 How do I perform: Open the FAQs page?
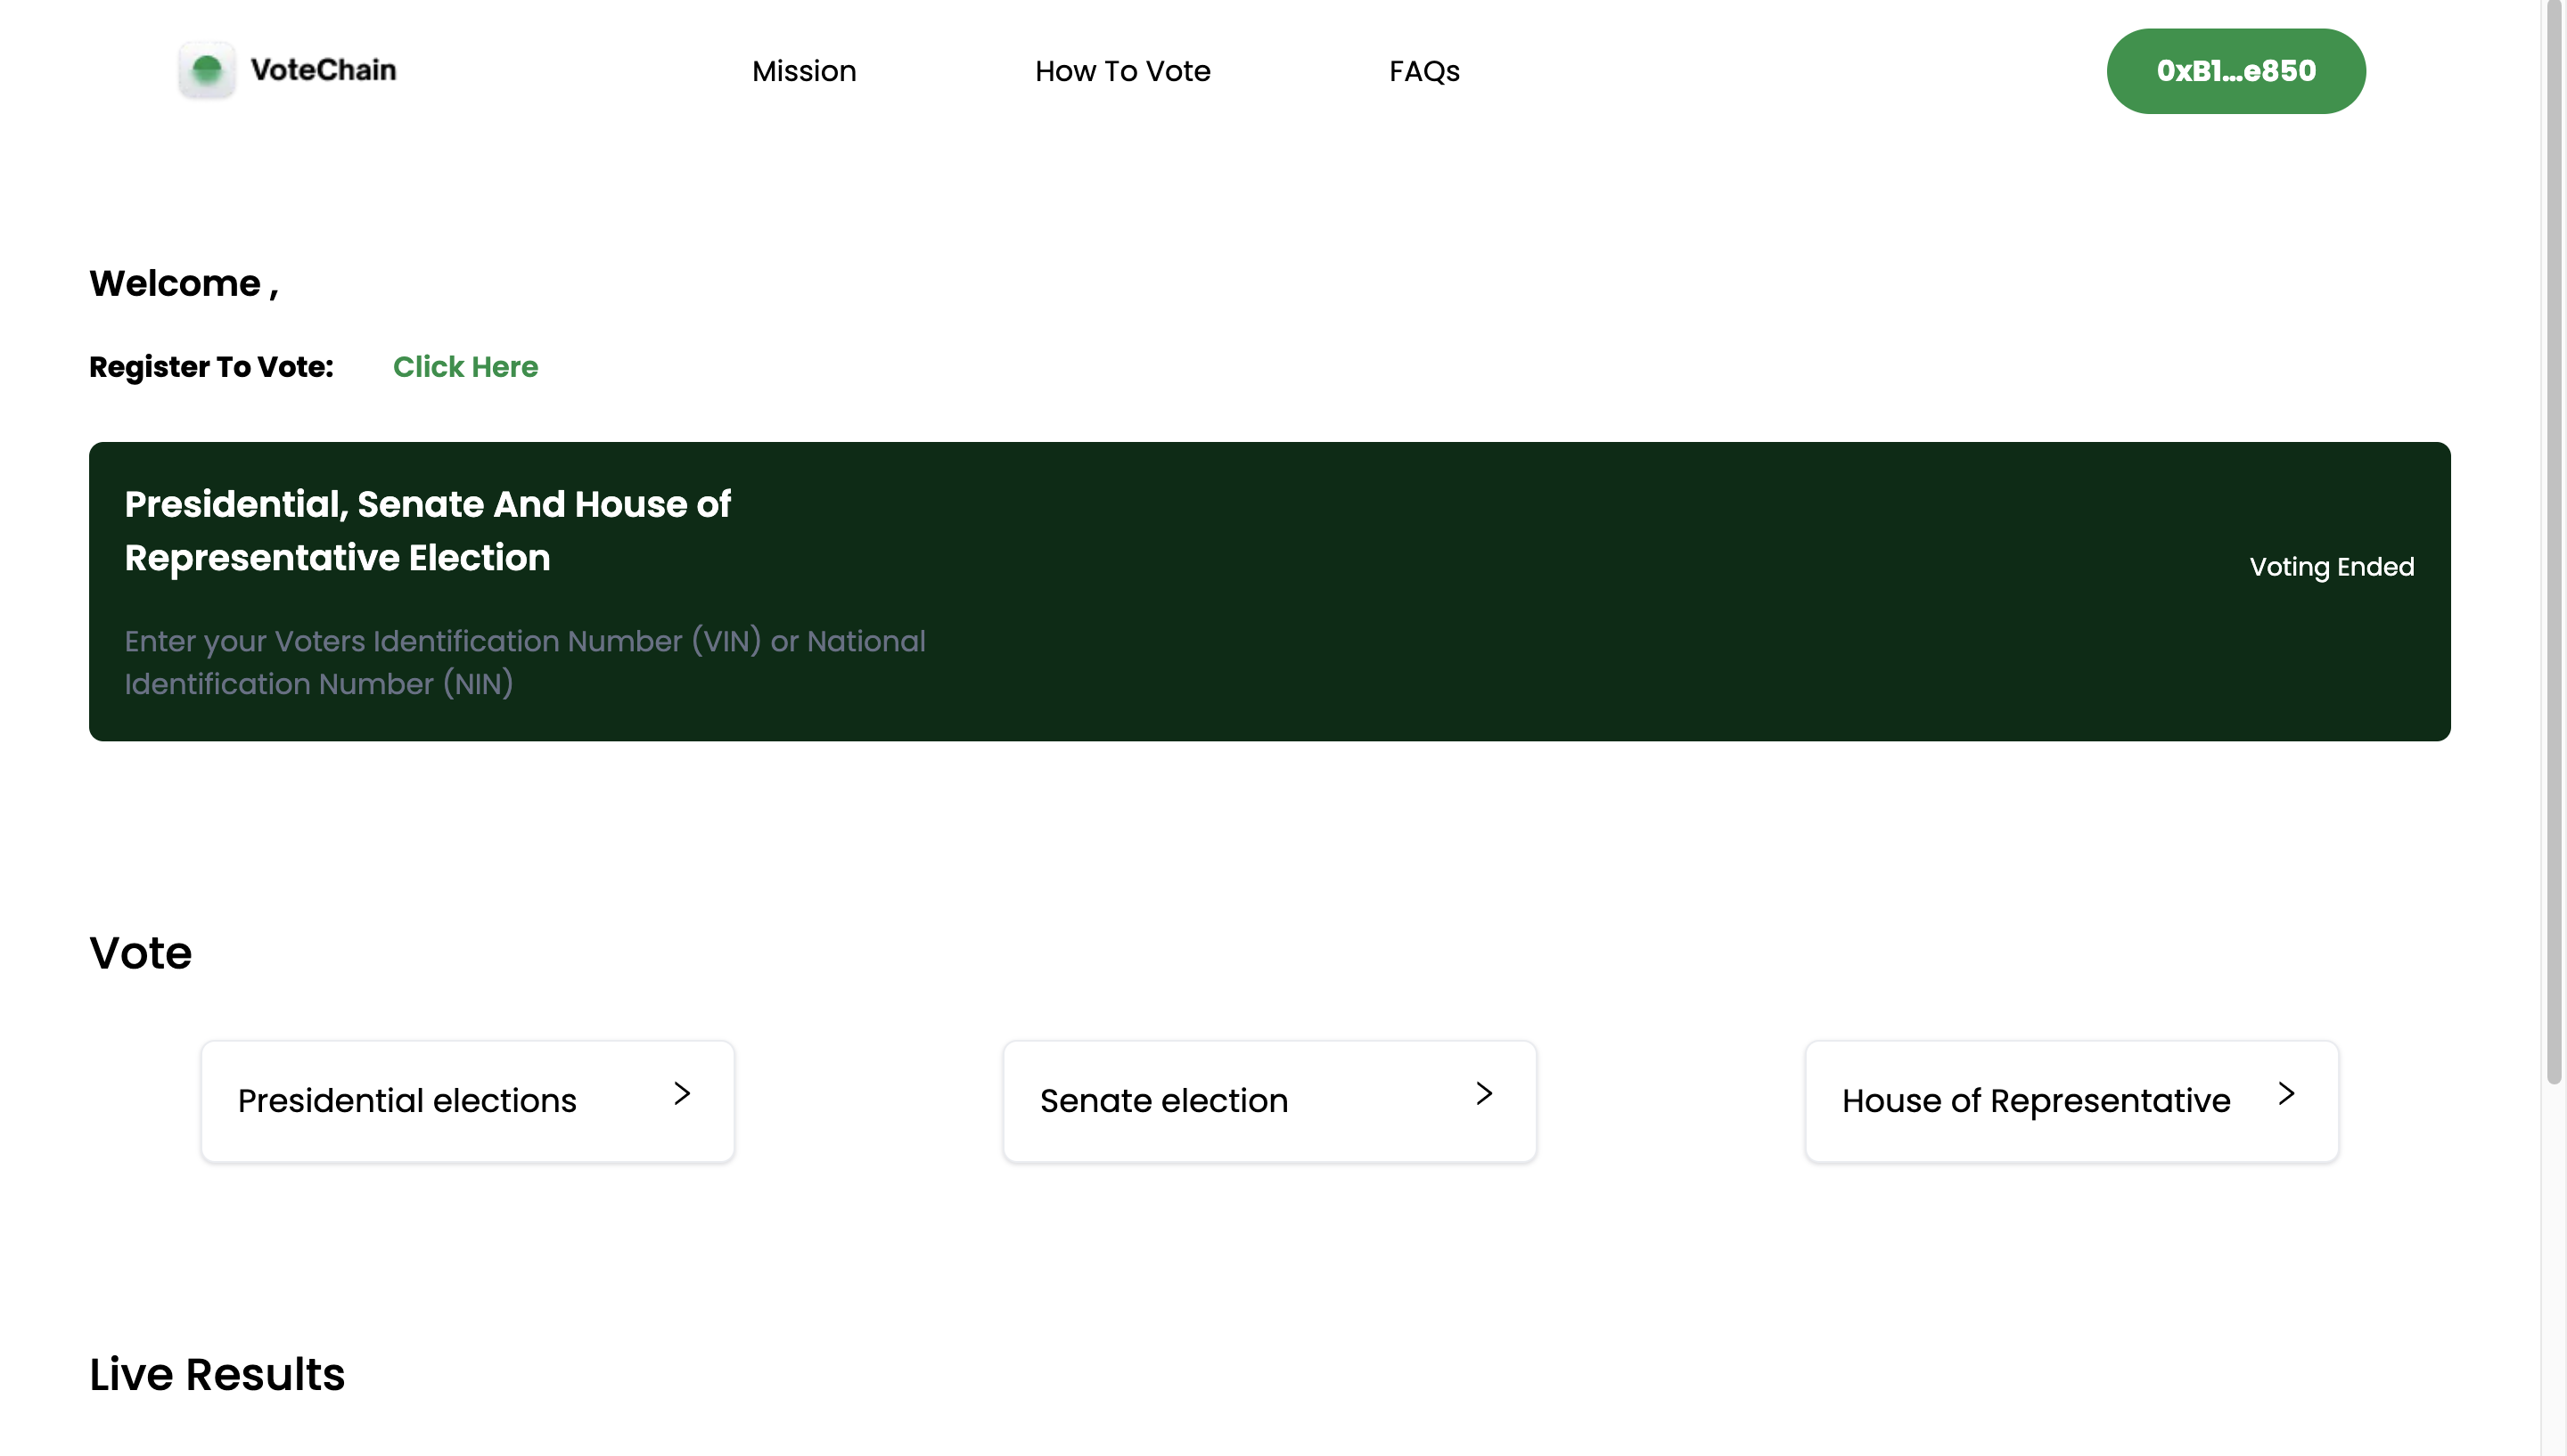coord(1423,71)
